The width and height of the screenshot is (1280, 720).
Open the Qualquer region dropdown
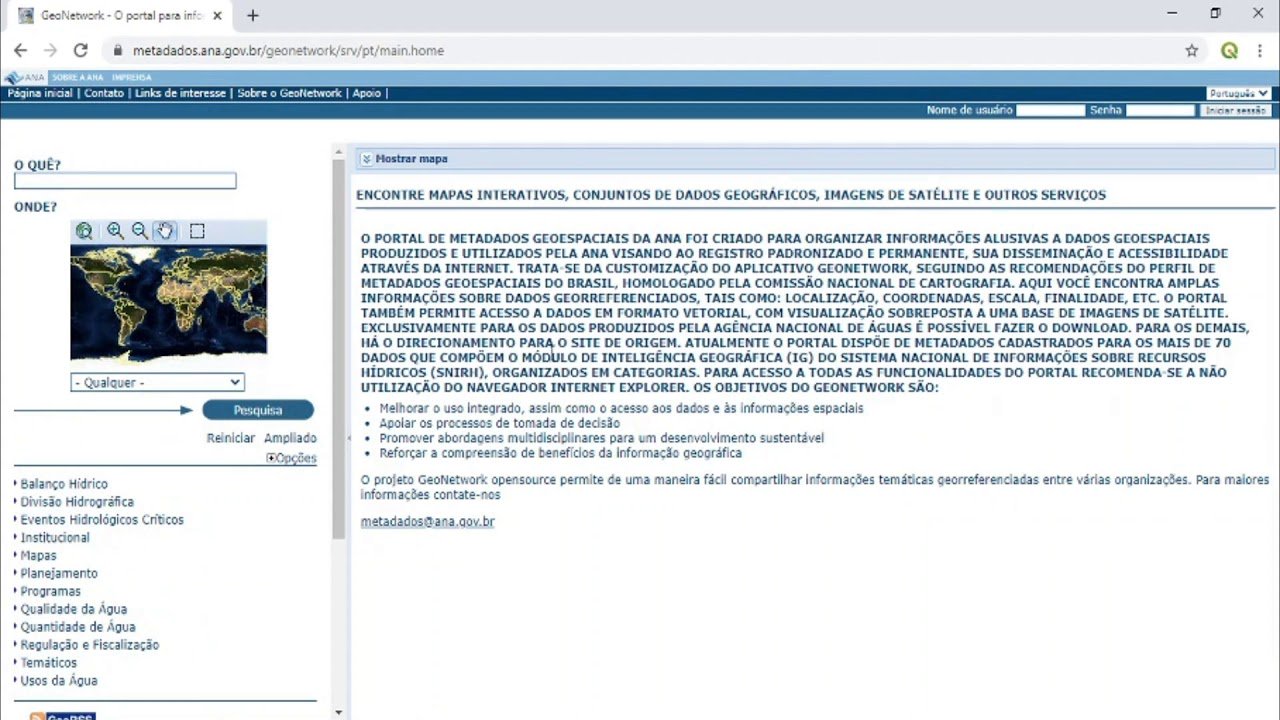157,382
